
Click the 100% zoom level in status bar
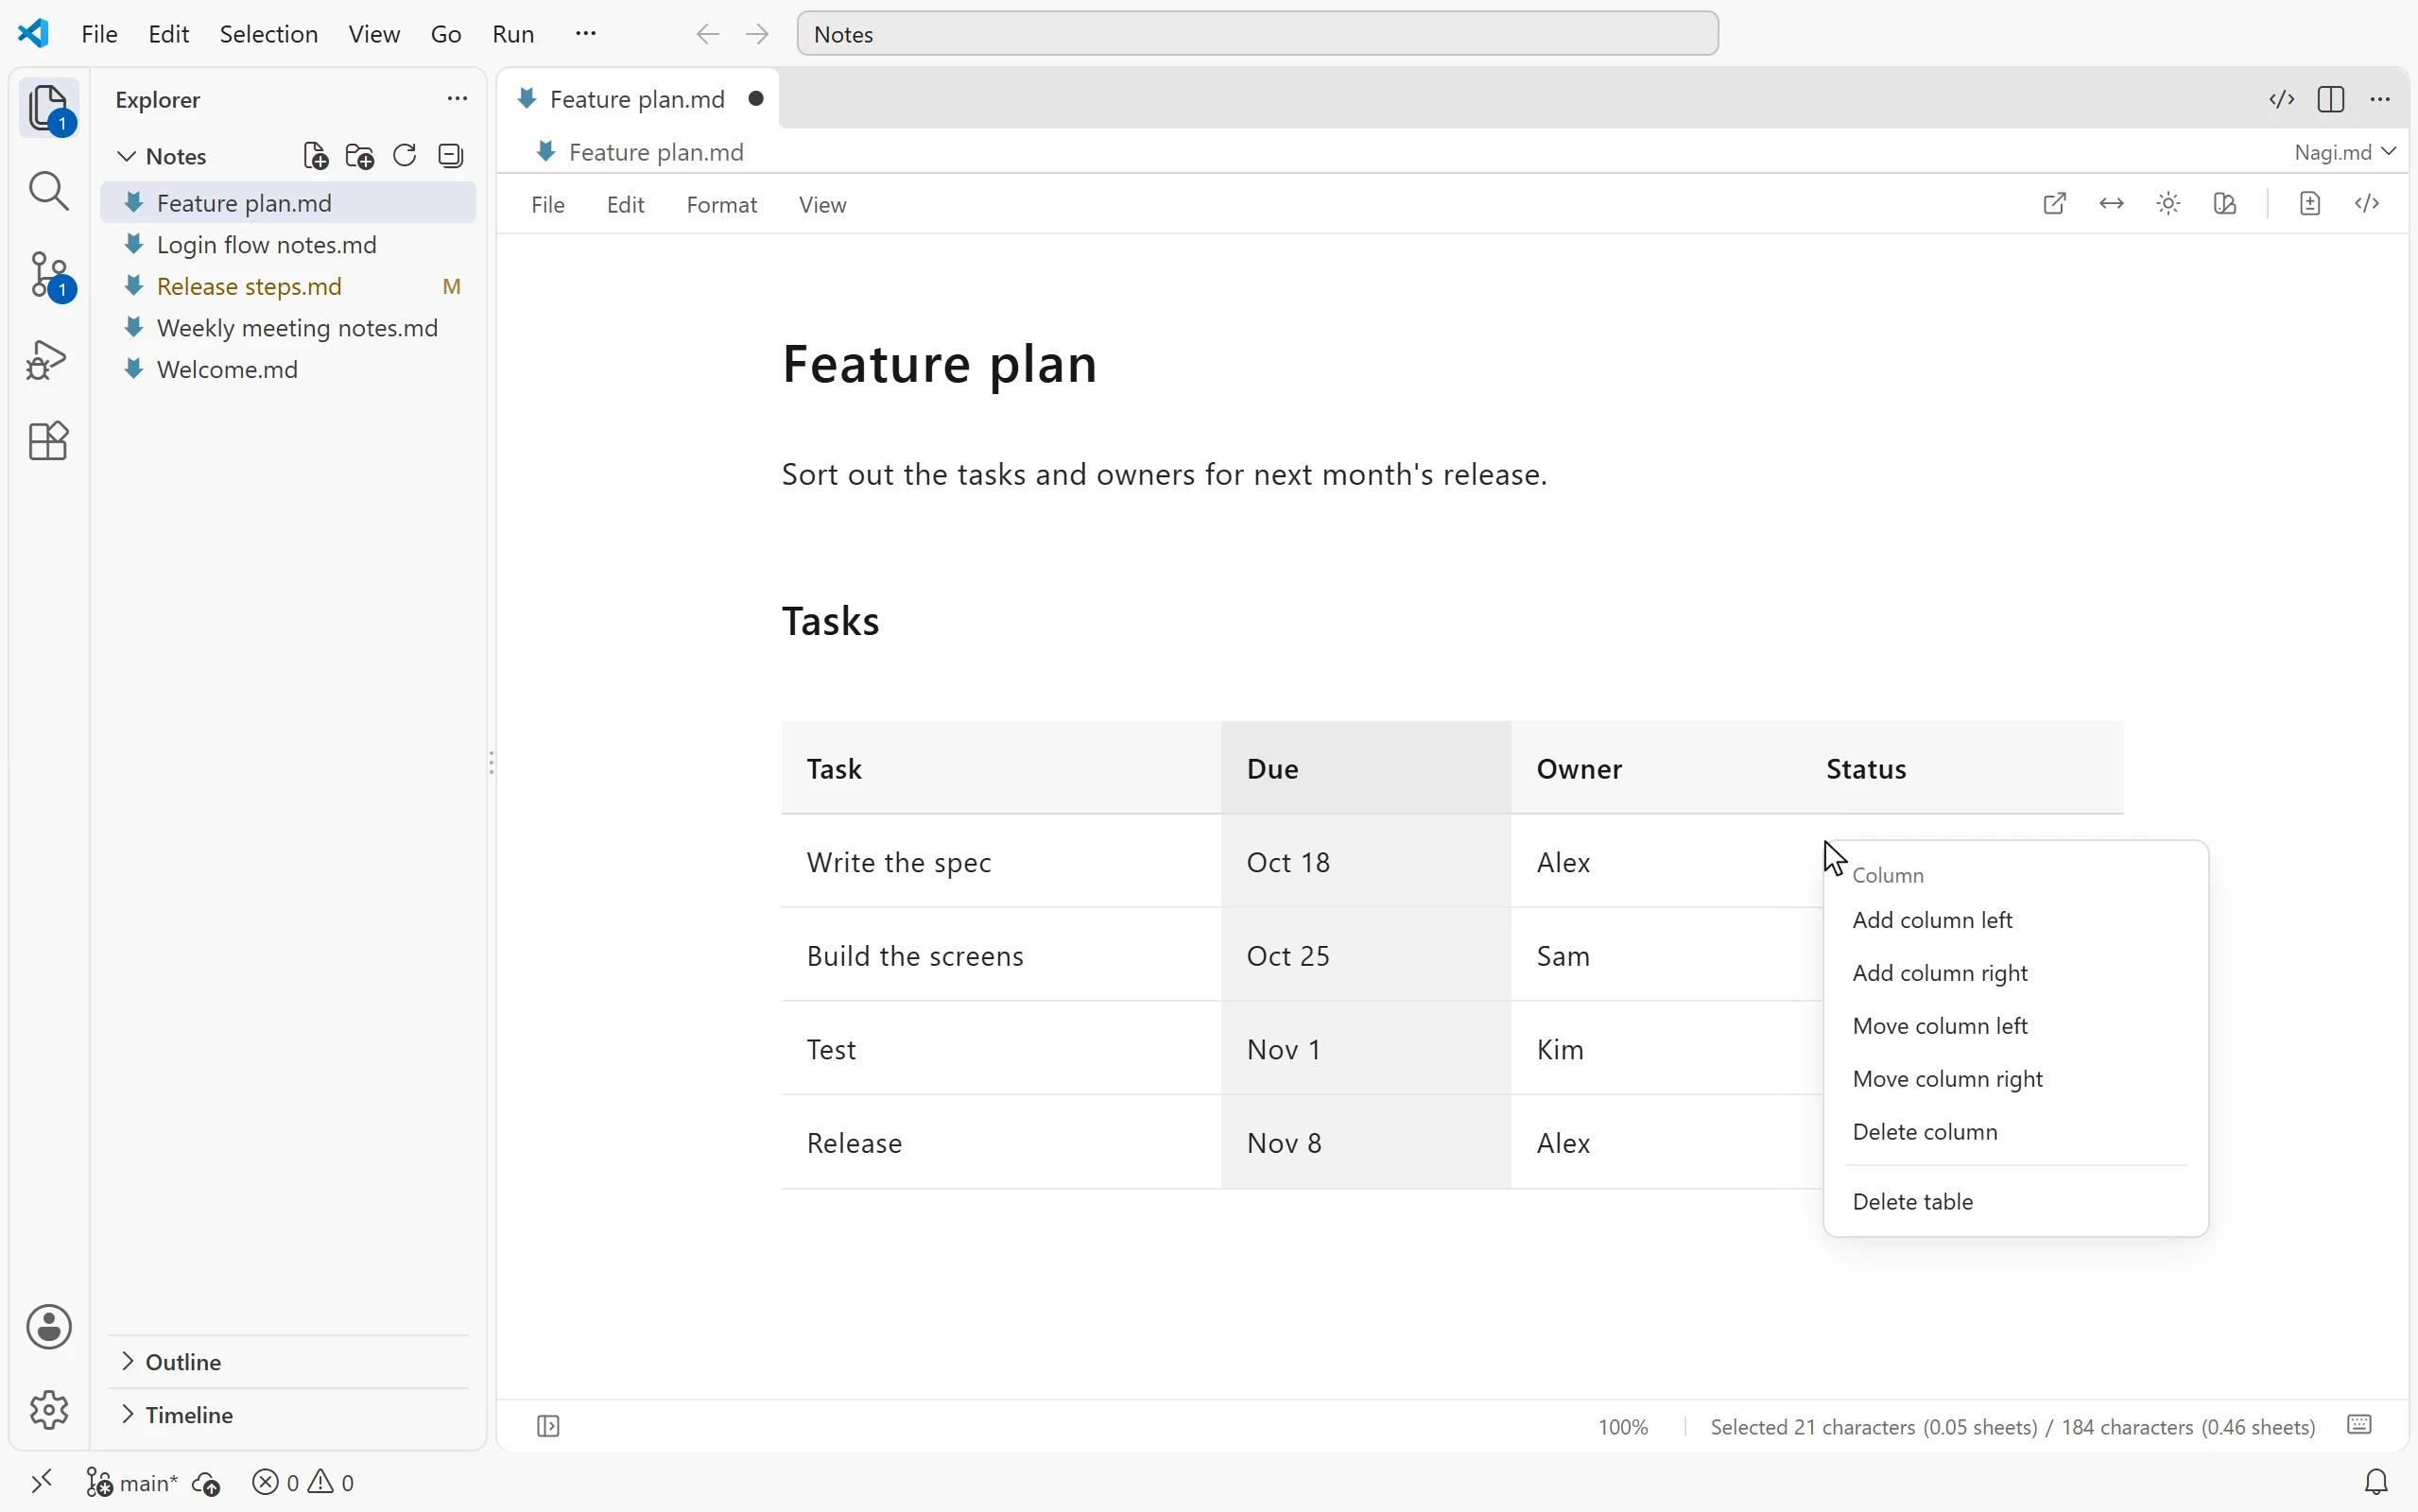click(1622, 1427)
